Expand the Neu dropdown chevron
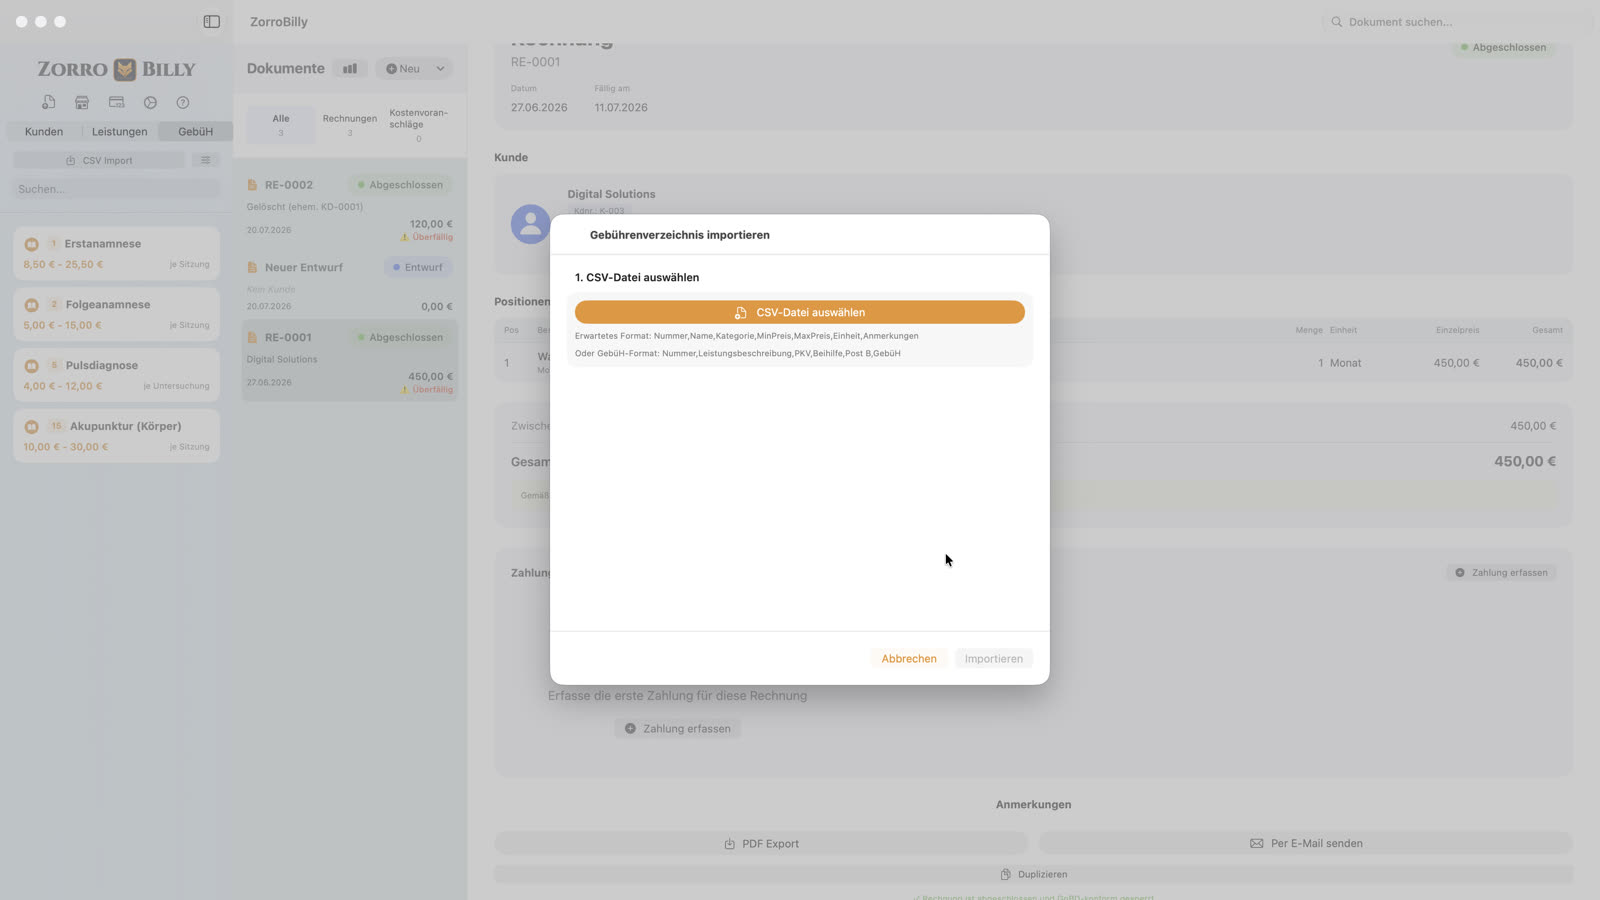The width and height of the screenshot is (1600, 900). pos(440,69)
